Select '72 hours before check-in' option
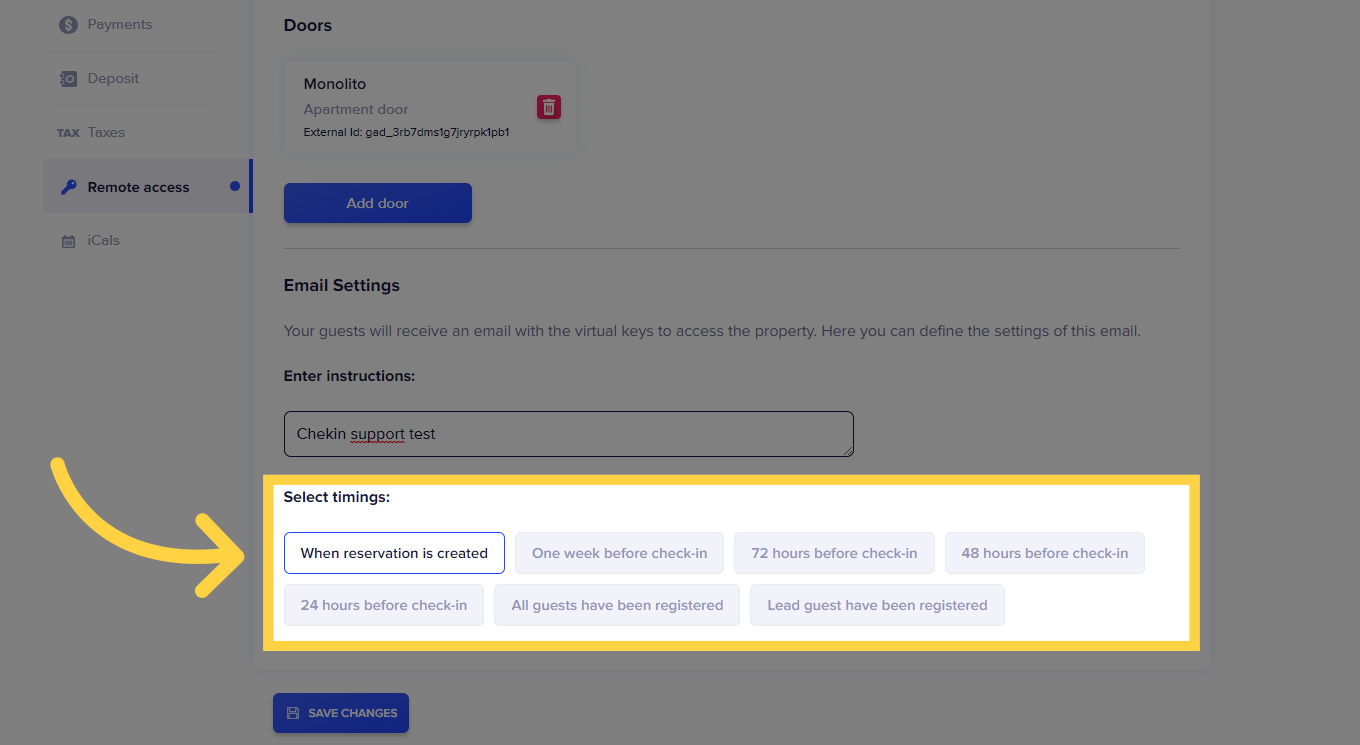The height and width of the screenshot is (745, 1360). (834, 553)
